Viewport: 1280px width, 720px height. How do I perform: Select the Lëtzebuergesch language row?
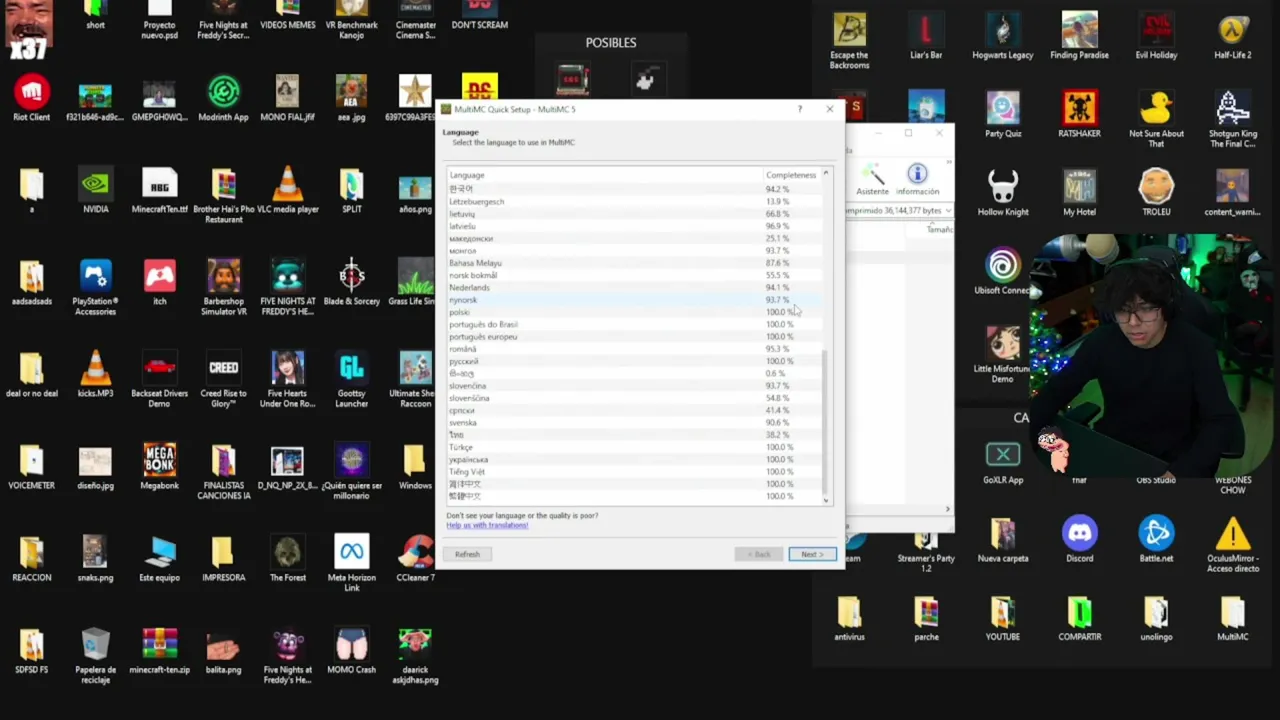point(633,201)
